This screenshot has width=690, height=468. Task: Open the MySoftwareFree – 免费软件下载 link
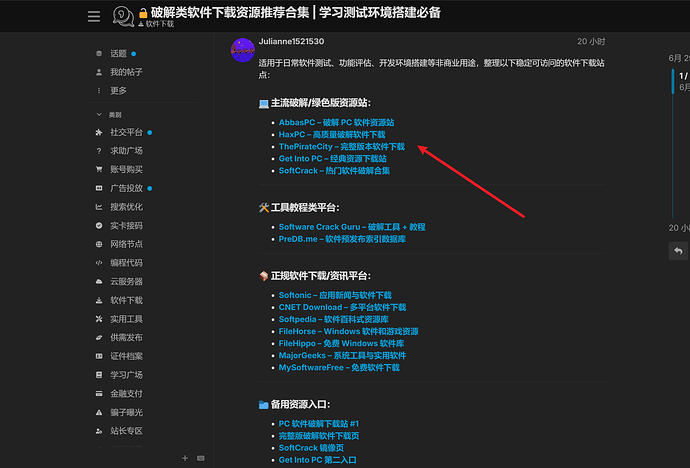coord(339,367)
